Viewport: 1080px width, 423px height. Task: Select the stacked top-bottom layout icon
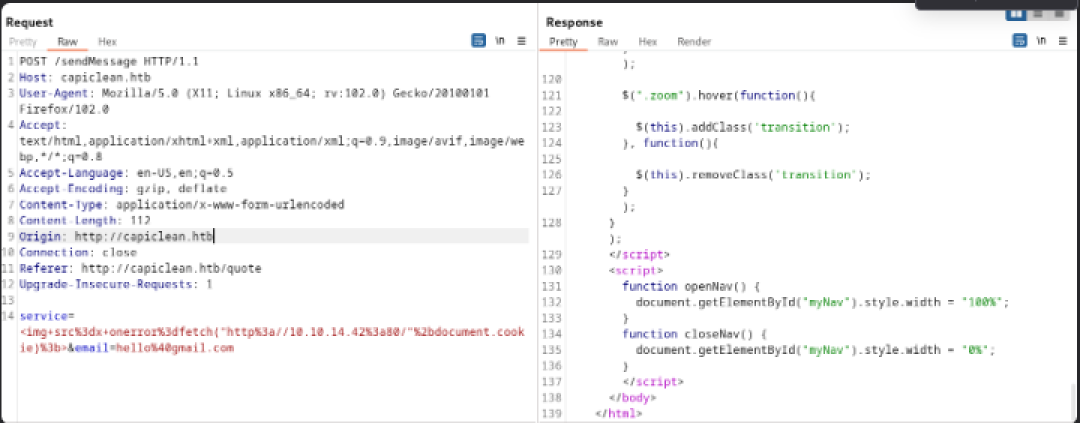click(x=1039, y=13)
